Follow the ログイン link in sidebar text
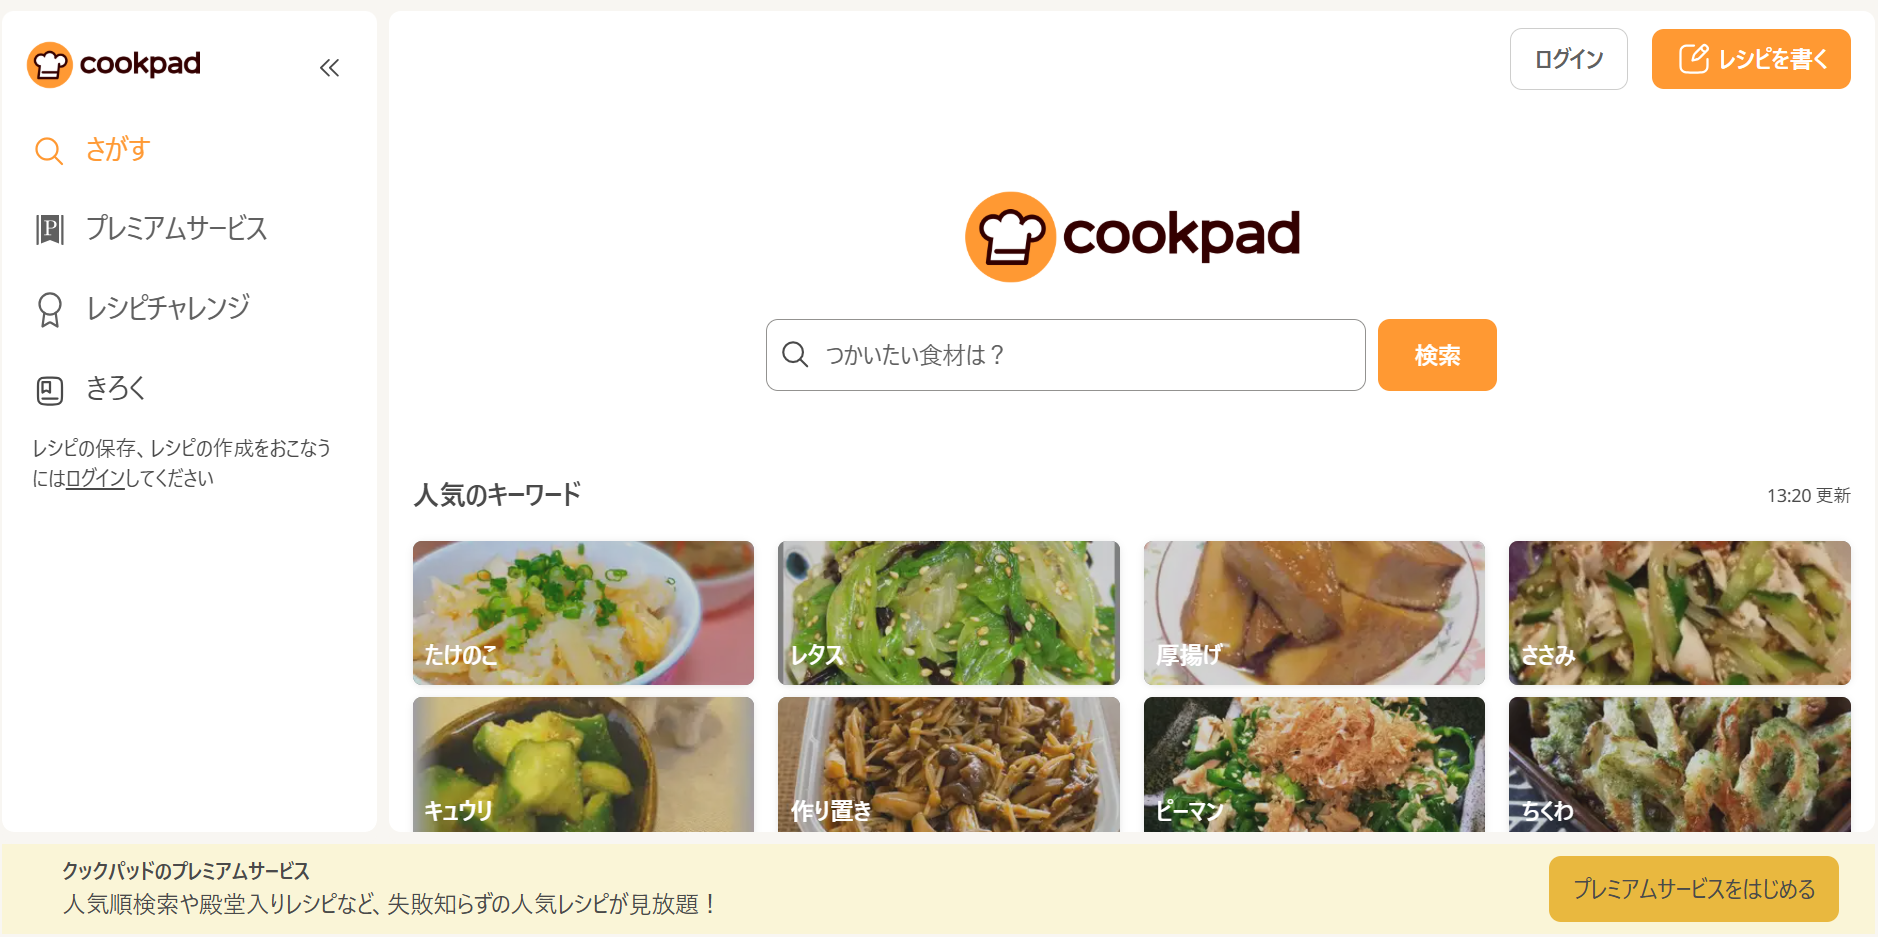Viewport: 1878px width, 937px height. click(x=95, y=478)
